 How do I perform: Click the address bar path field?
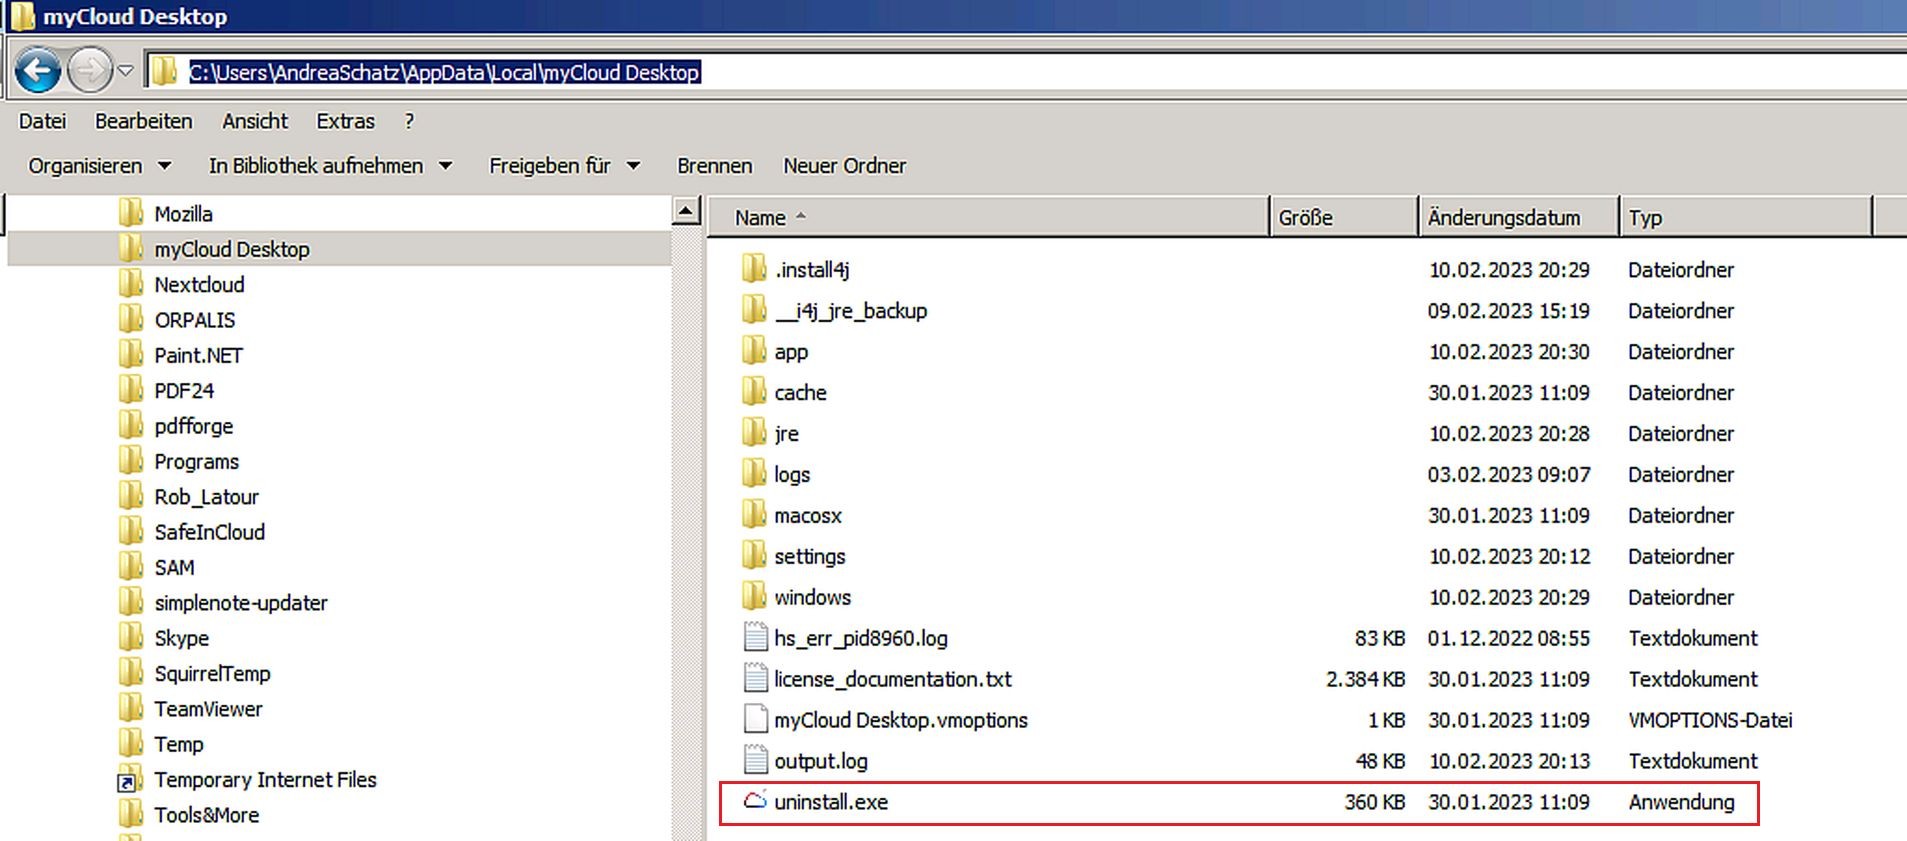click(x=1025, y=72)
